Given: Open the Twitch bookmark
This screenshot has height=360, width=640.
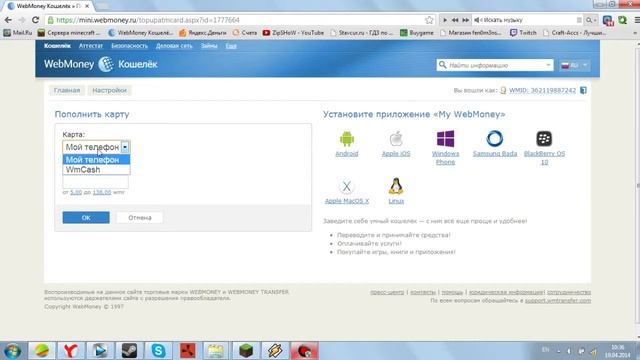Looking at the screenshot, I should click(523, 33).
